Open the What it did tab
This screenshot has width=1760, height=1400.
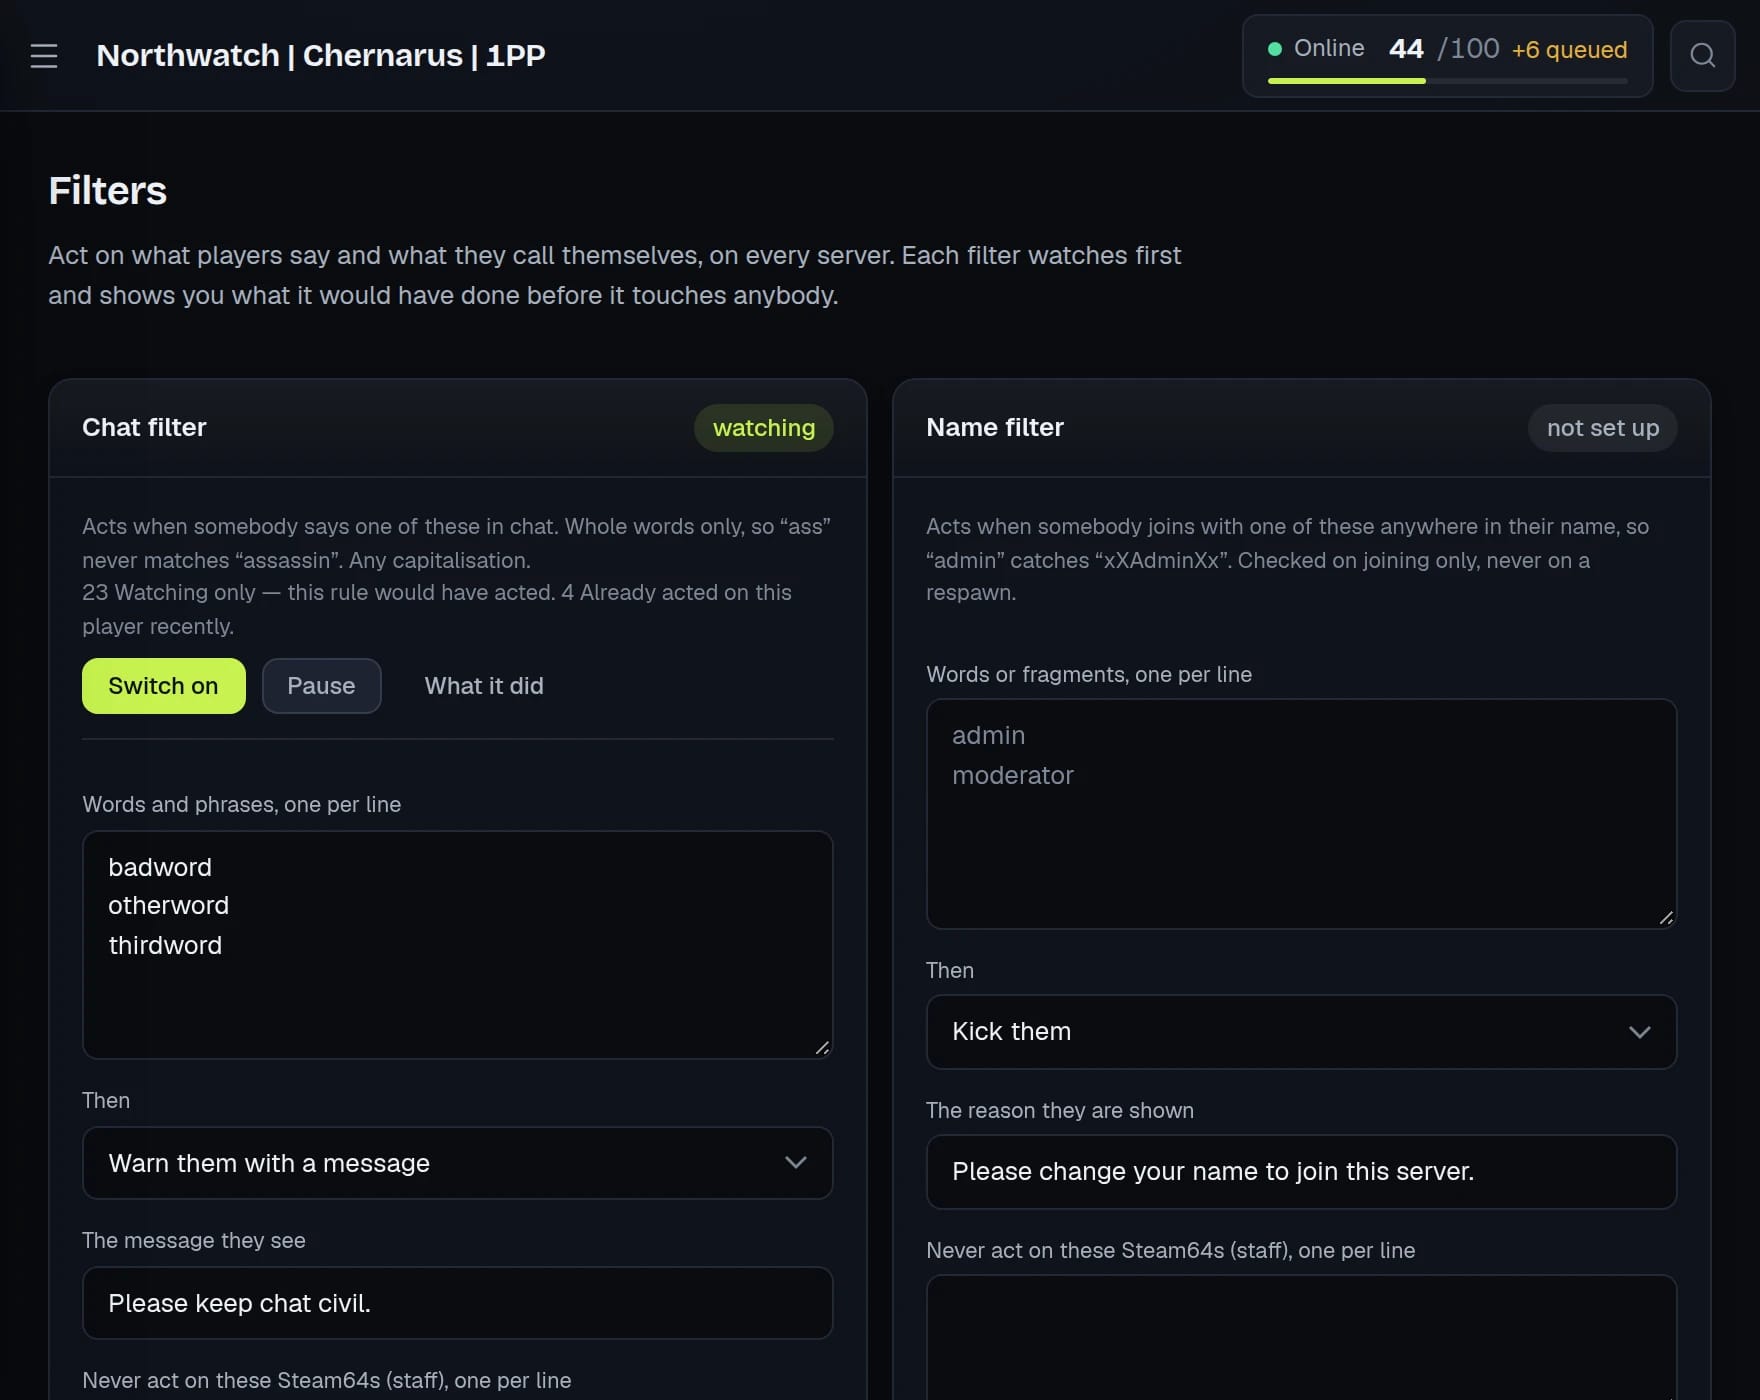tap(484, 686)
